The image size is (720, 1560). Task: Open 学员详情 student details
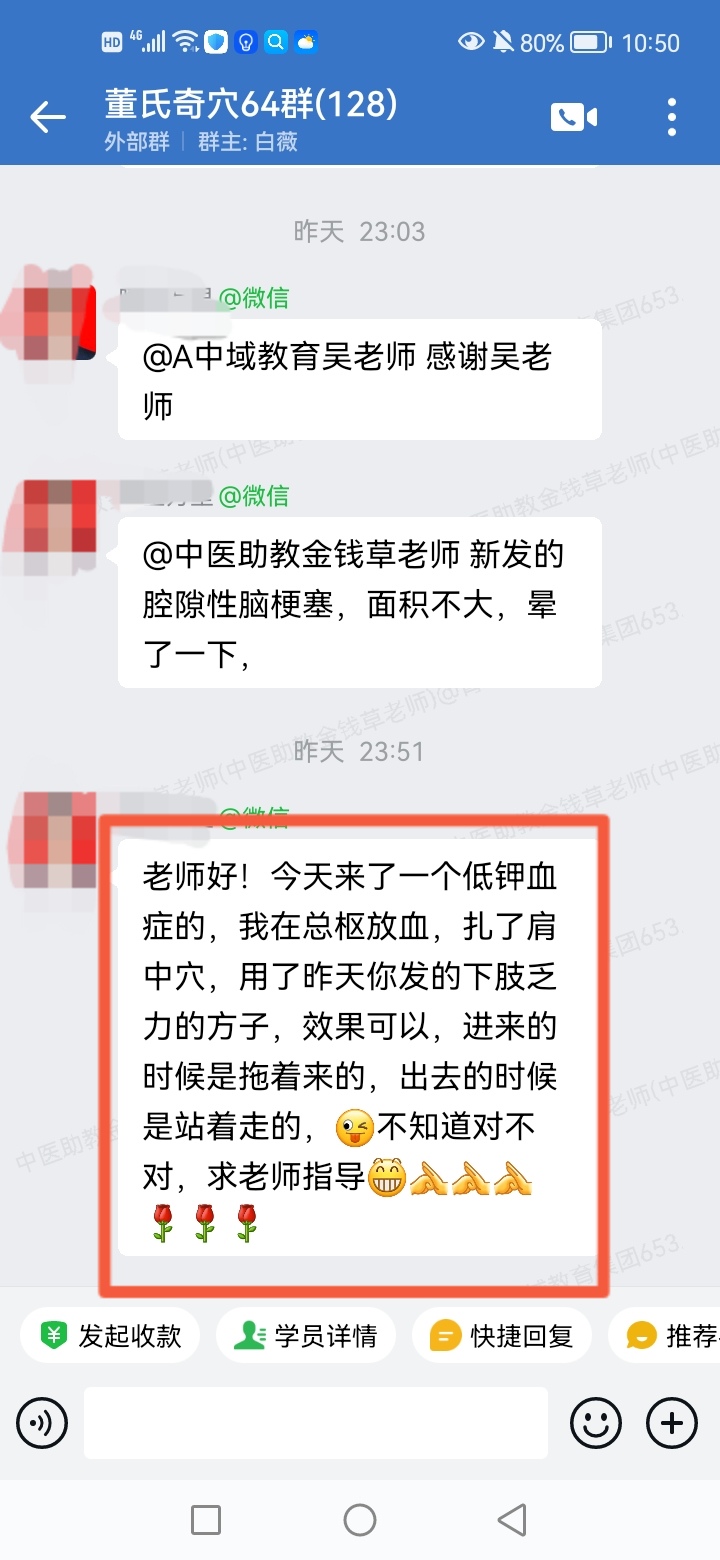pos(306,1335)
